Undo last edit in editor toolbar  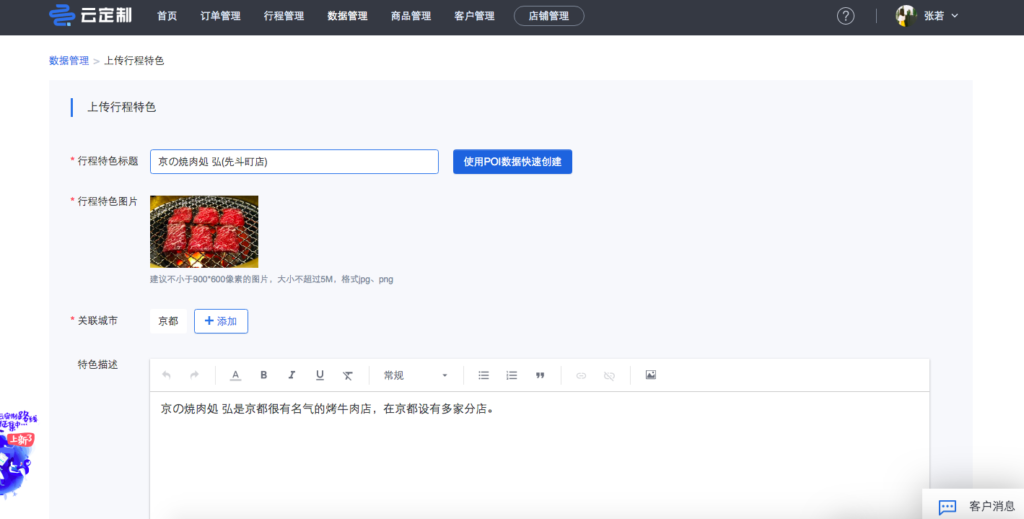pos(167,375)
